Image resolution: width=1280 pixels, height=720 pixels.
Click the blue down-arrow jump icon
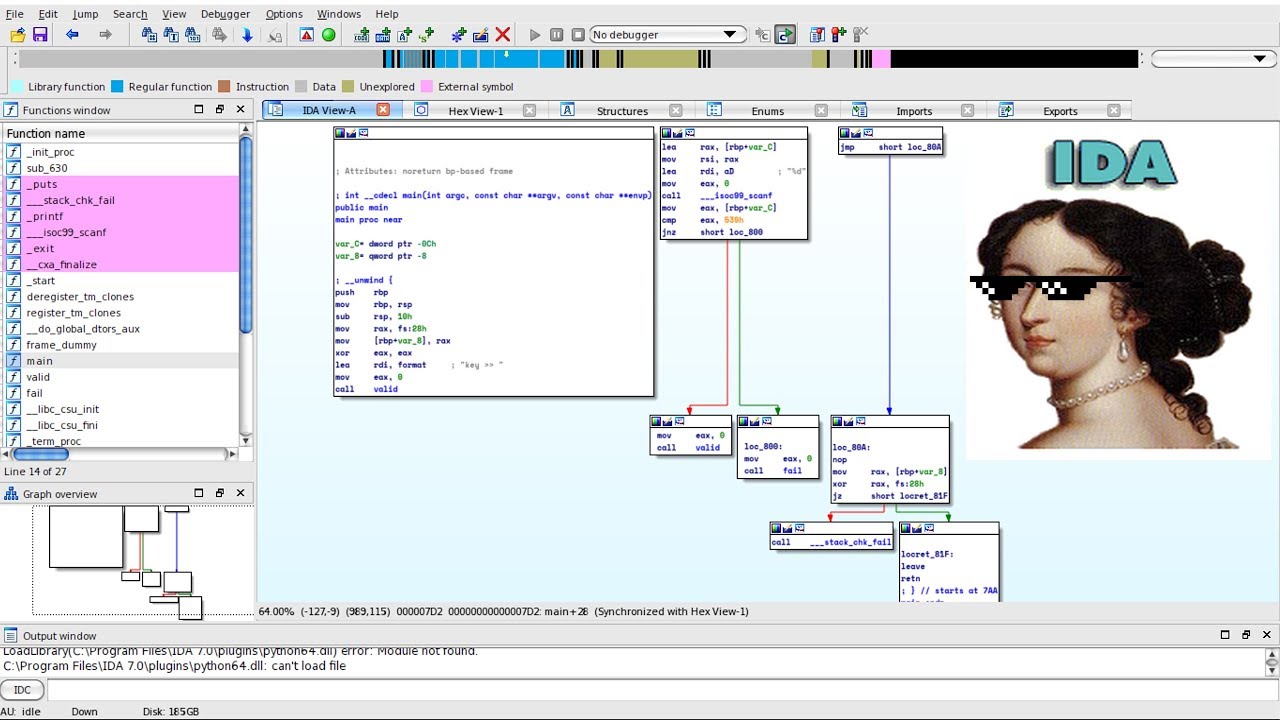point(247,35)
